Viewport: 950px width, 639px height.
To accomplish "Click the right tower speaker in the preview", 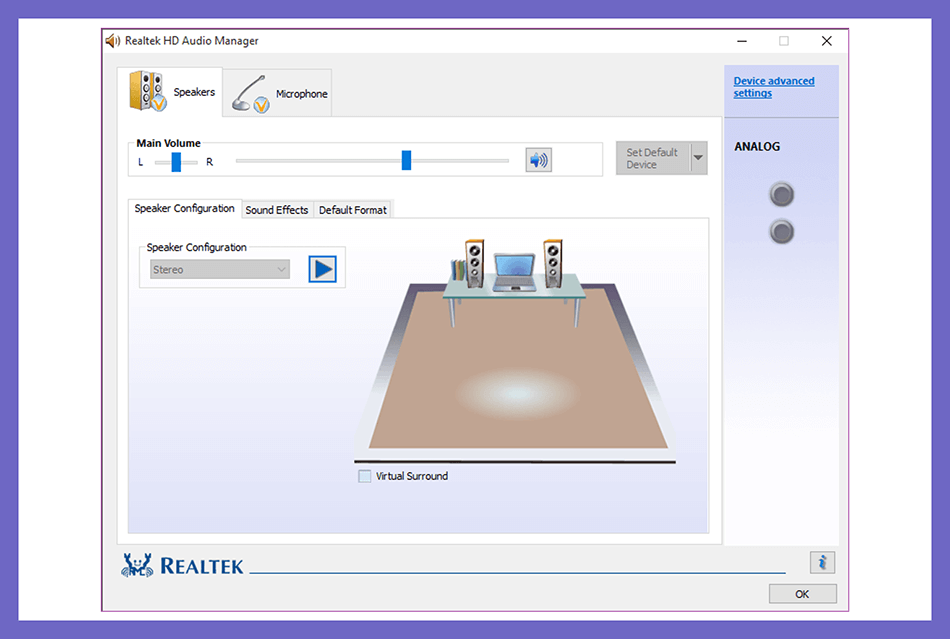I will pyautogui.click(x=551, y=263).
